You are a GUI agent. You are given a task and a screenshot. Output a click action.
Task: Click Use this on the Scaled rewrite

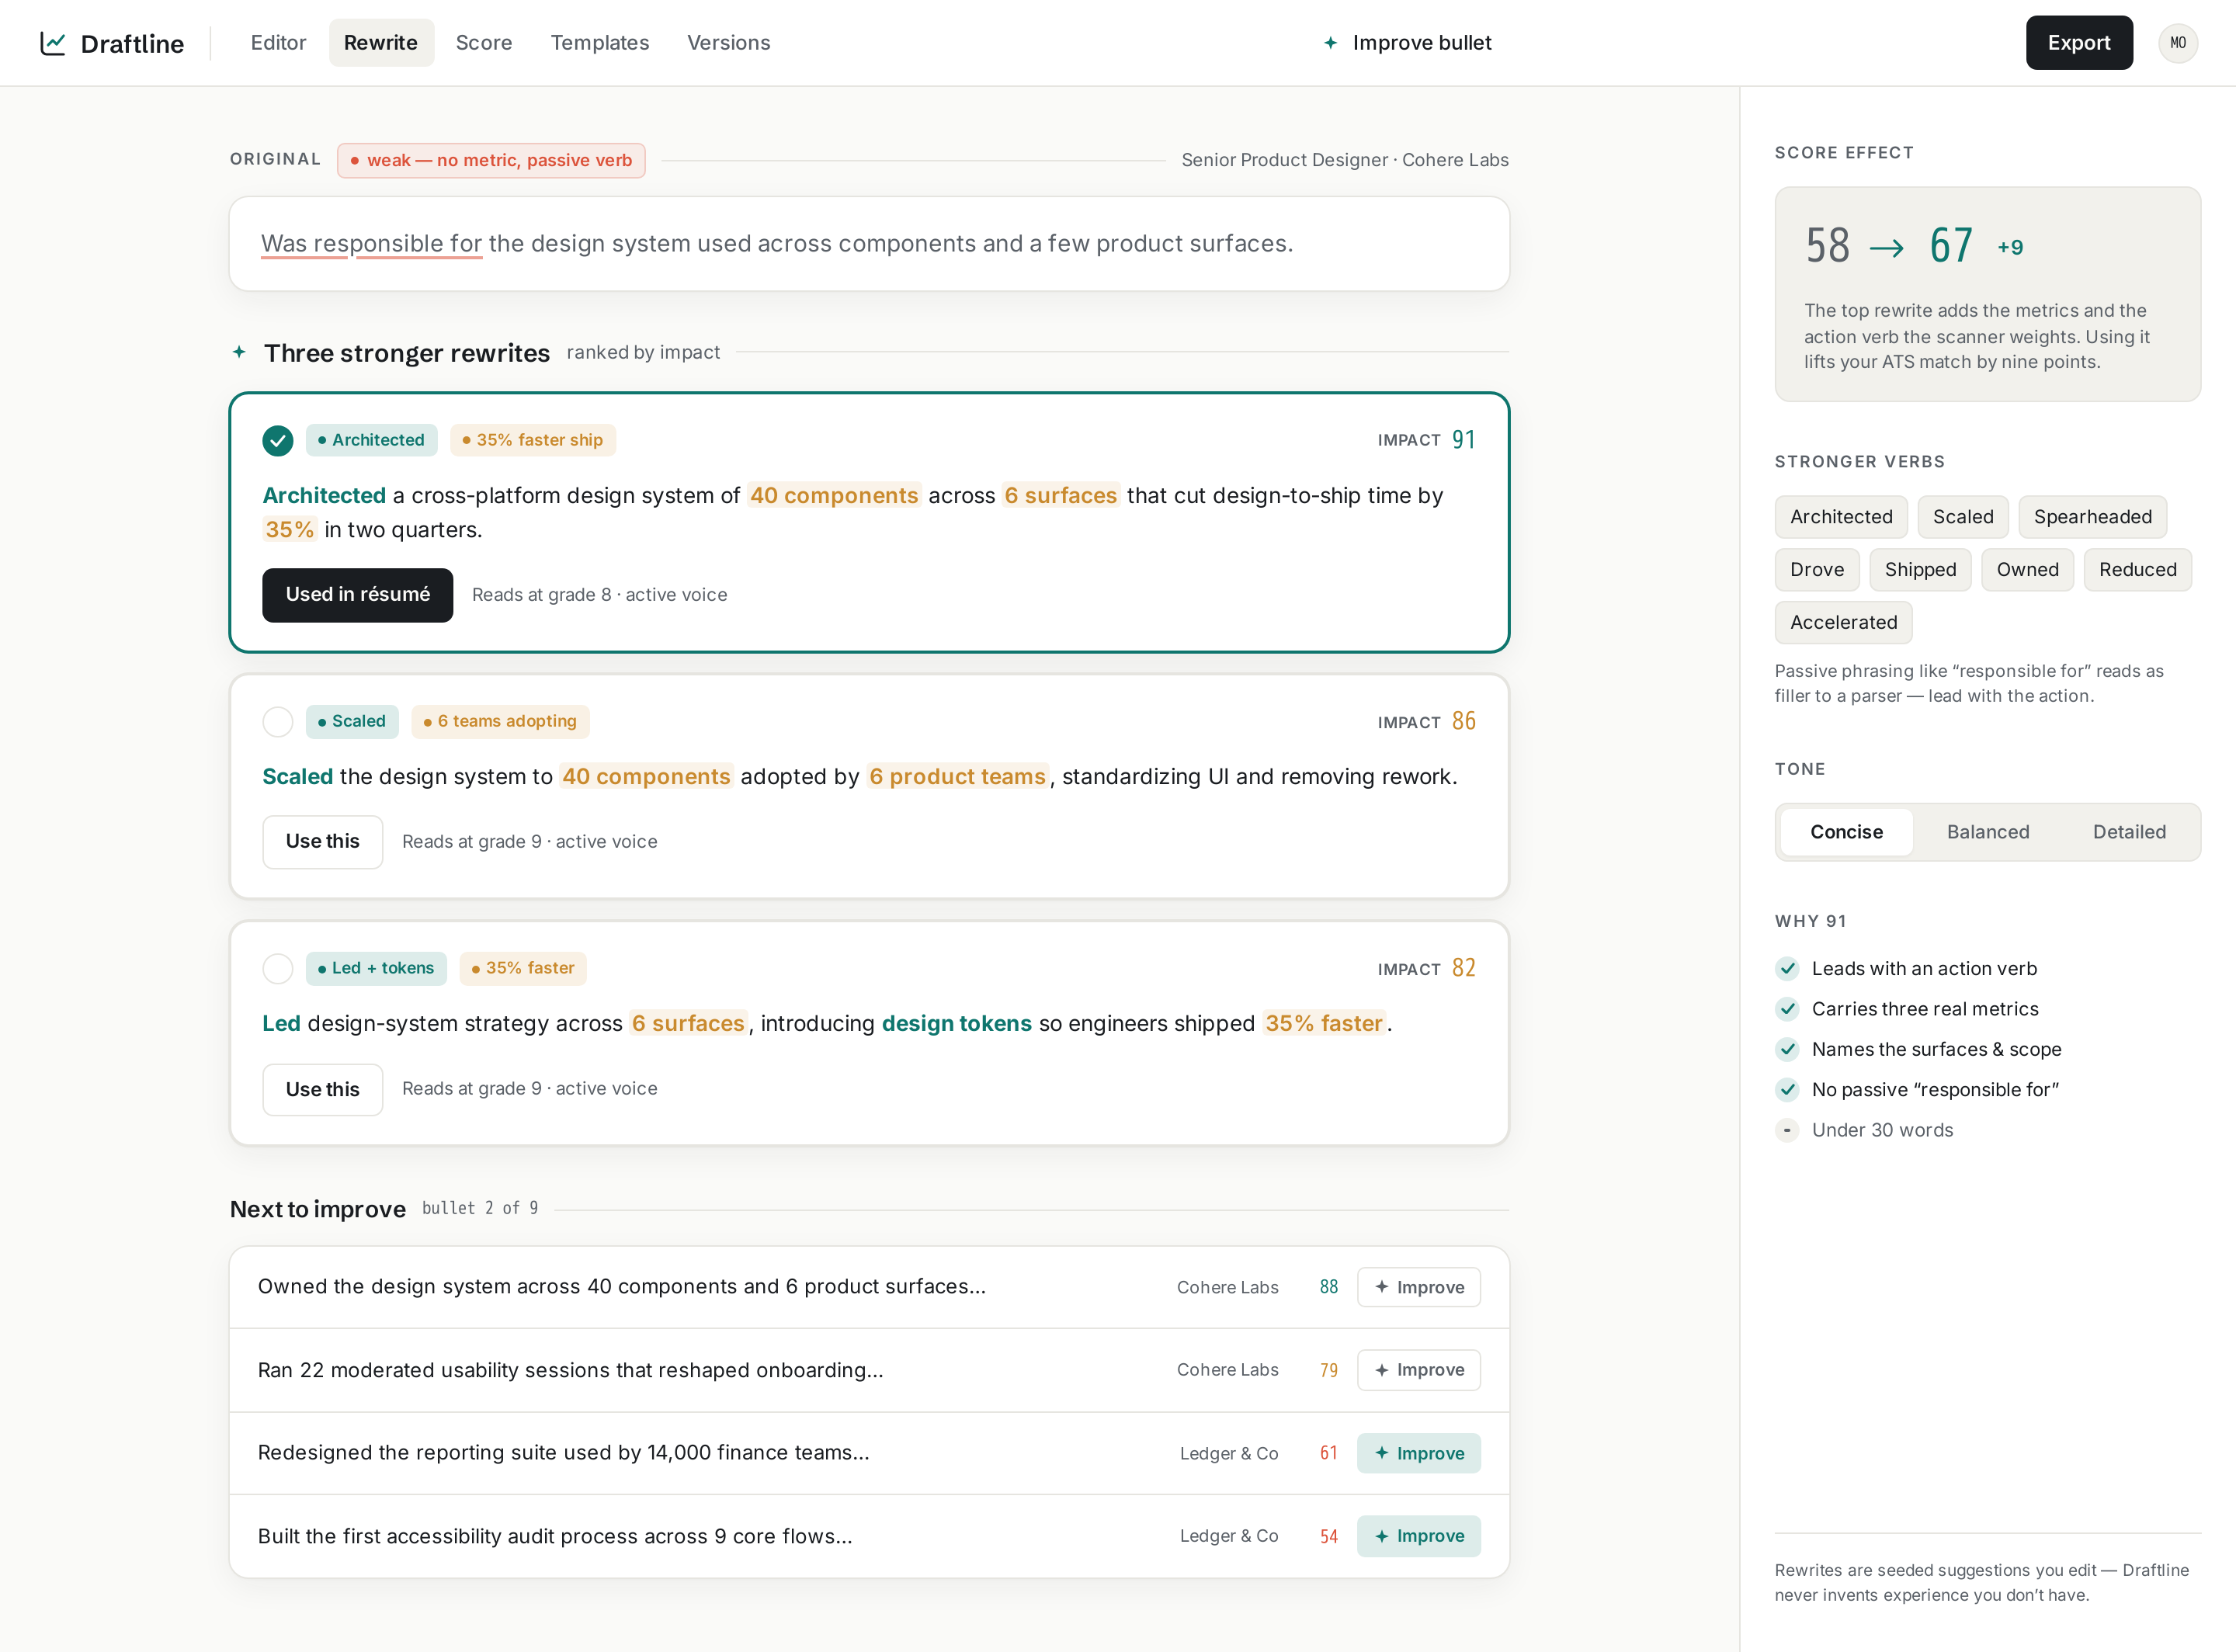click(x=322, y=842)
